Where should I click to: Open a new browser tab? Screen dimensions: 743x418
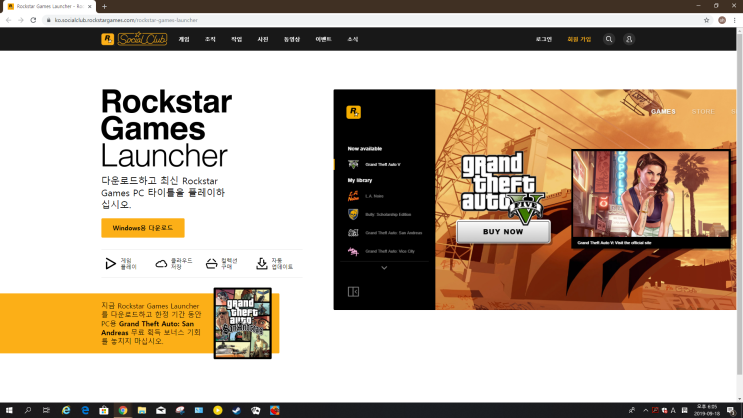[104, 6]
